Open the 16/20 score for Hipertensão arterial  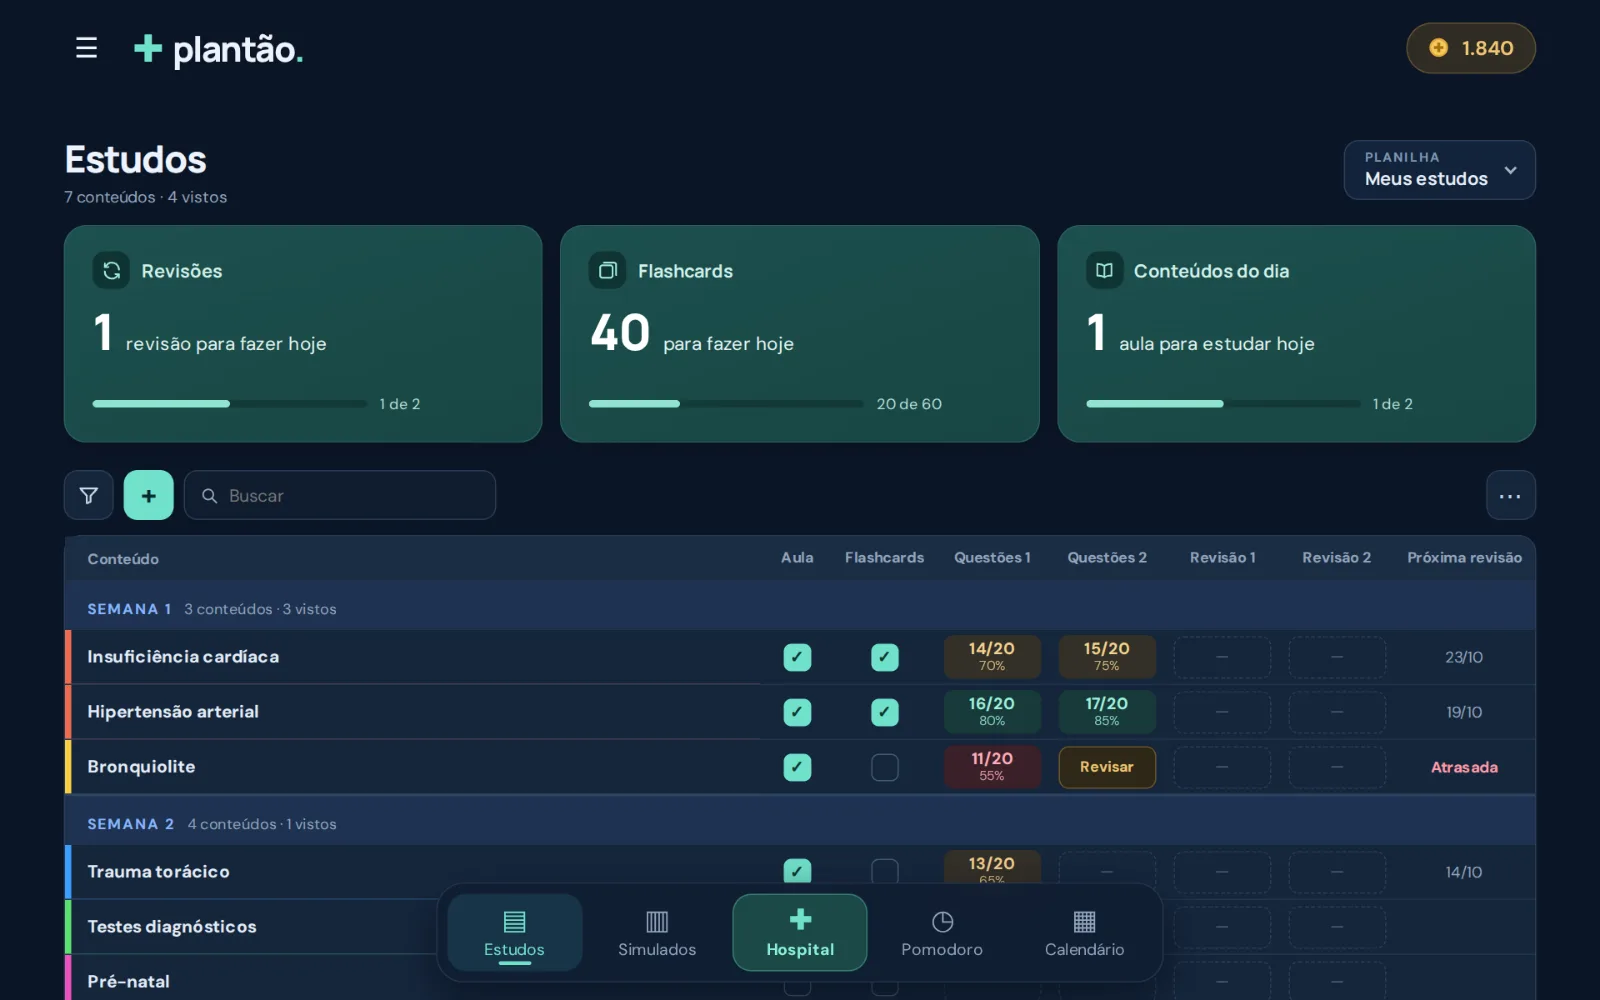pos(992,712)
